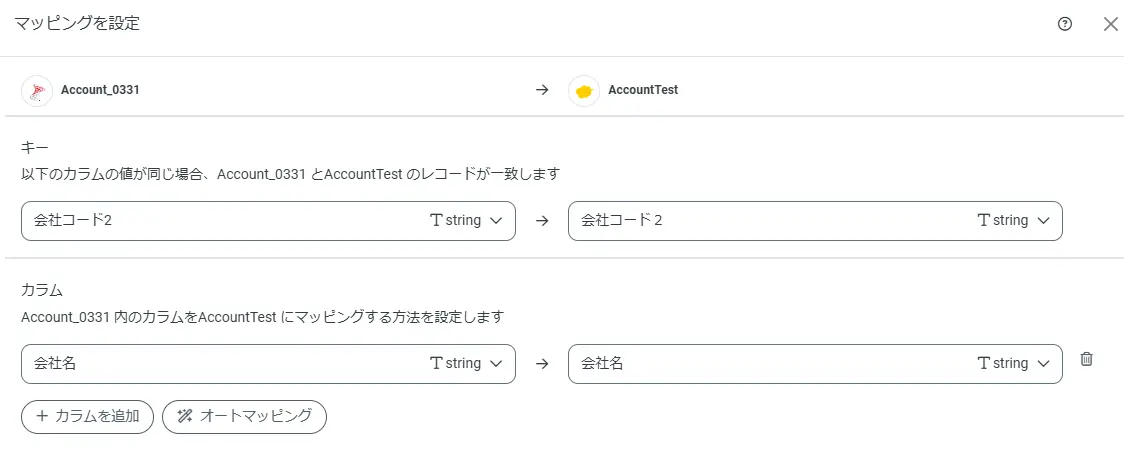Close the mapping settings dialog

click(x=1110, y=25)
